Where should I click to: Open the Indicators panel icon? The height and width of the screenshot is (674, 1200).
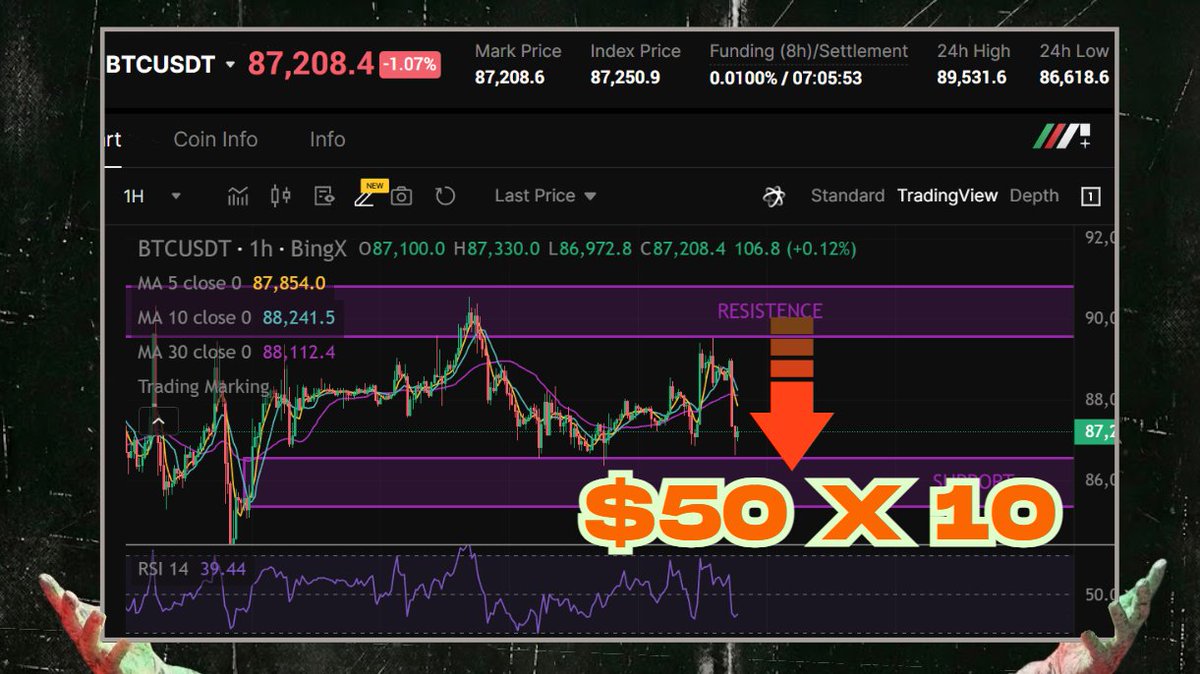click(x=237, y=196)
